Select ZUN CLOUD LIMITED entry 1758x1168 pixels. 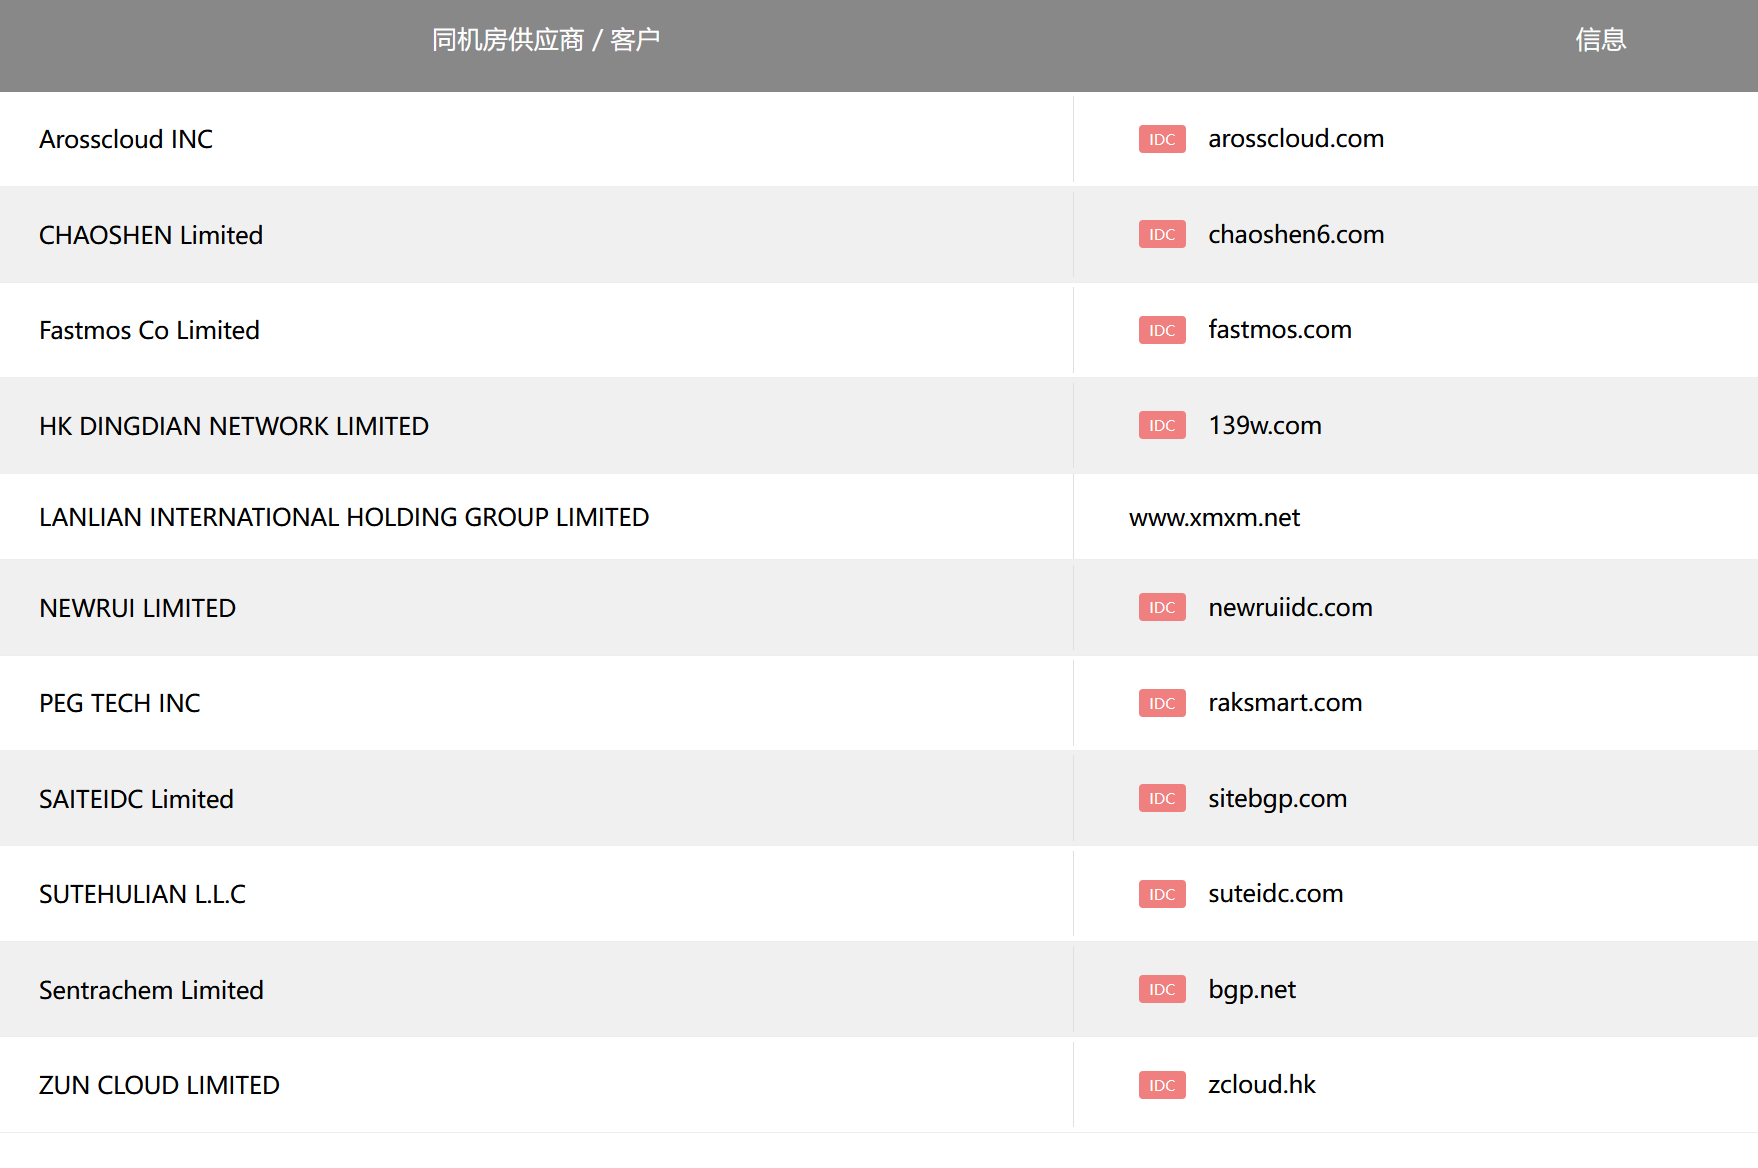tap(159, 1085)
